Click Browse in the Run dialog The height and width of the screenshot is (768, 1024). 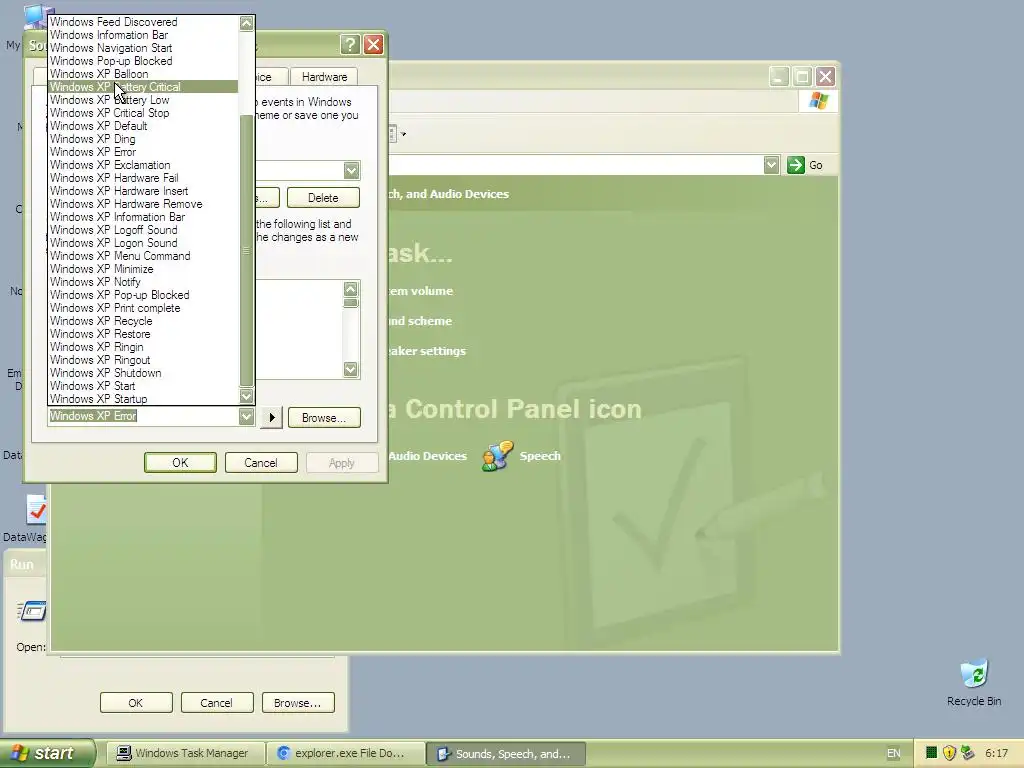click(x=298, y=703)
